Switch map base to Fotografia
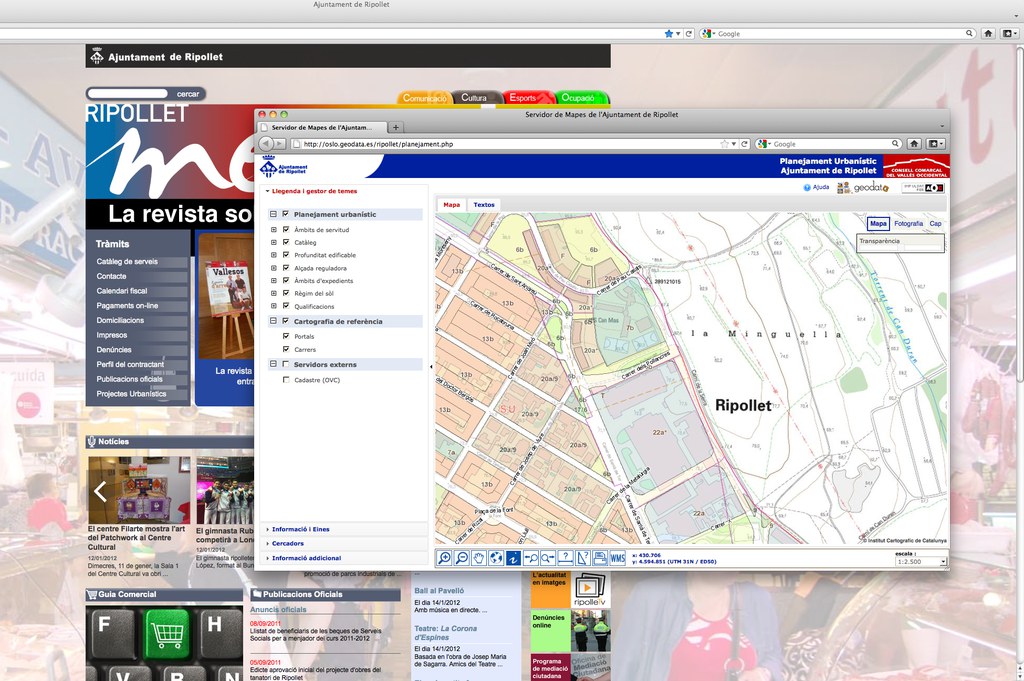This screenshot has height=681, width=1024. [x=908, y=224]
